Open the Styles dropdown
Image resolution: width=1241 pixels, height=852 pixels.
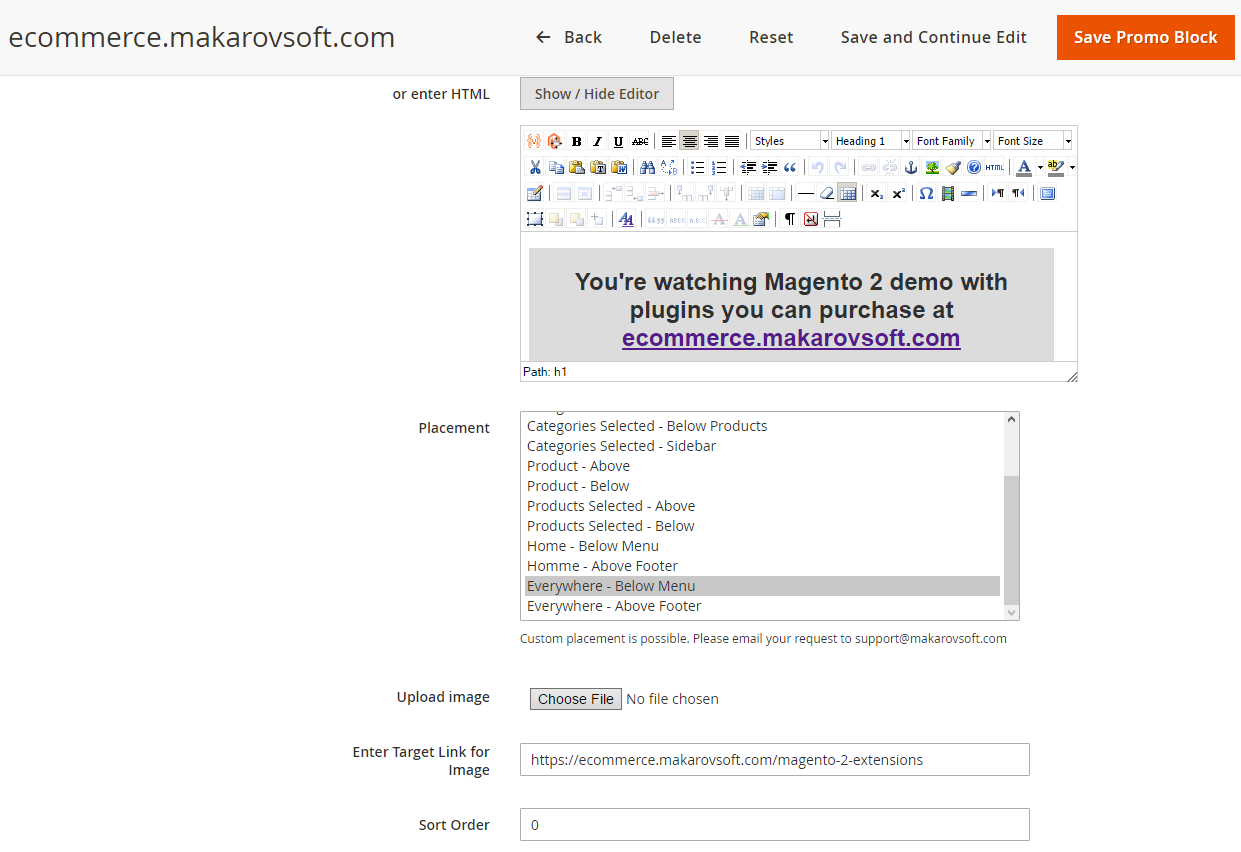[x=790, y=141]
